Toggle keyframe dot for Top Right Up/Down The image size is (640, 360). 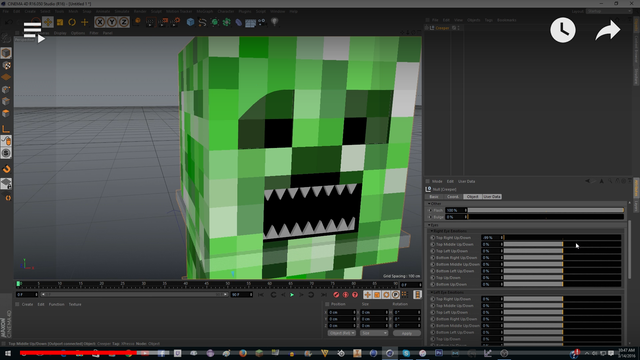(433, 238)
